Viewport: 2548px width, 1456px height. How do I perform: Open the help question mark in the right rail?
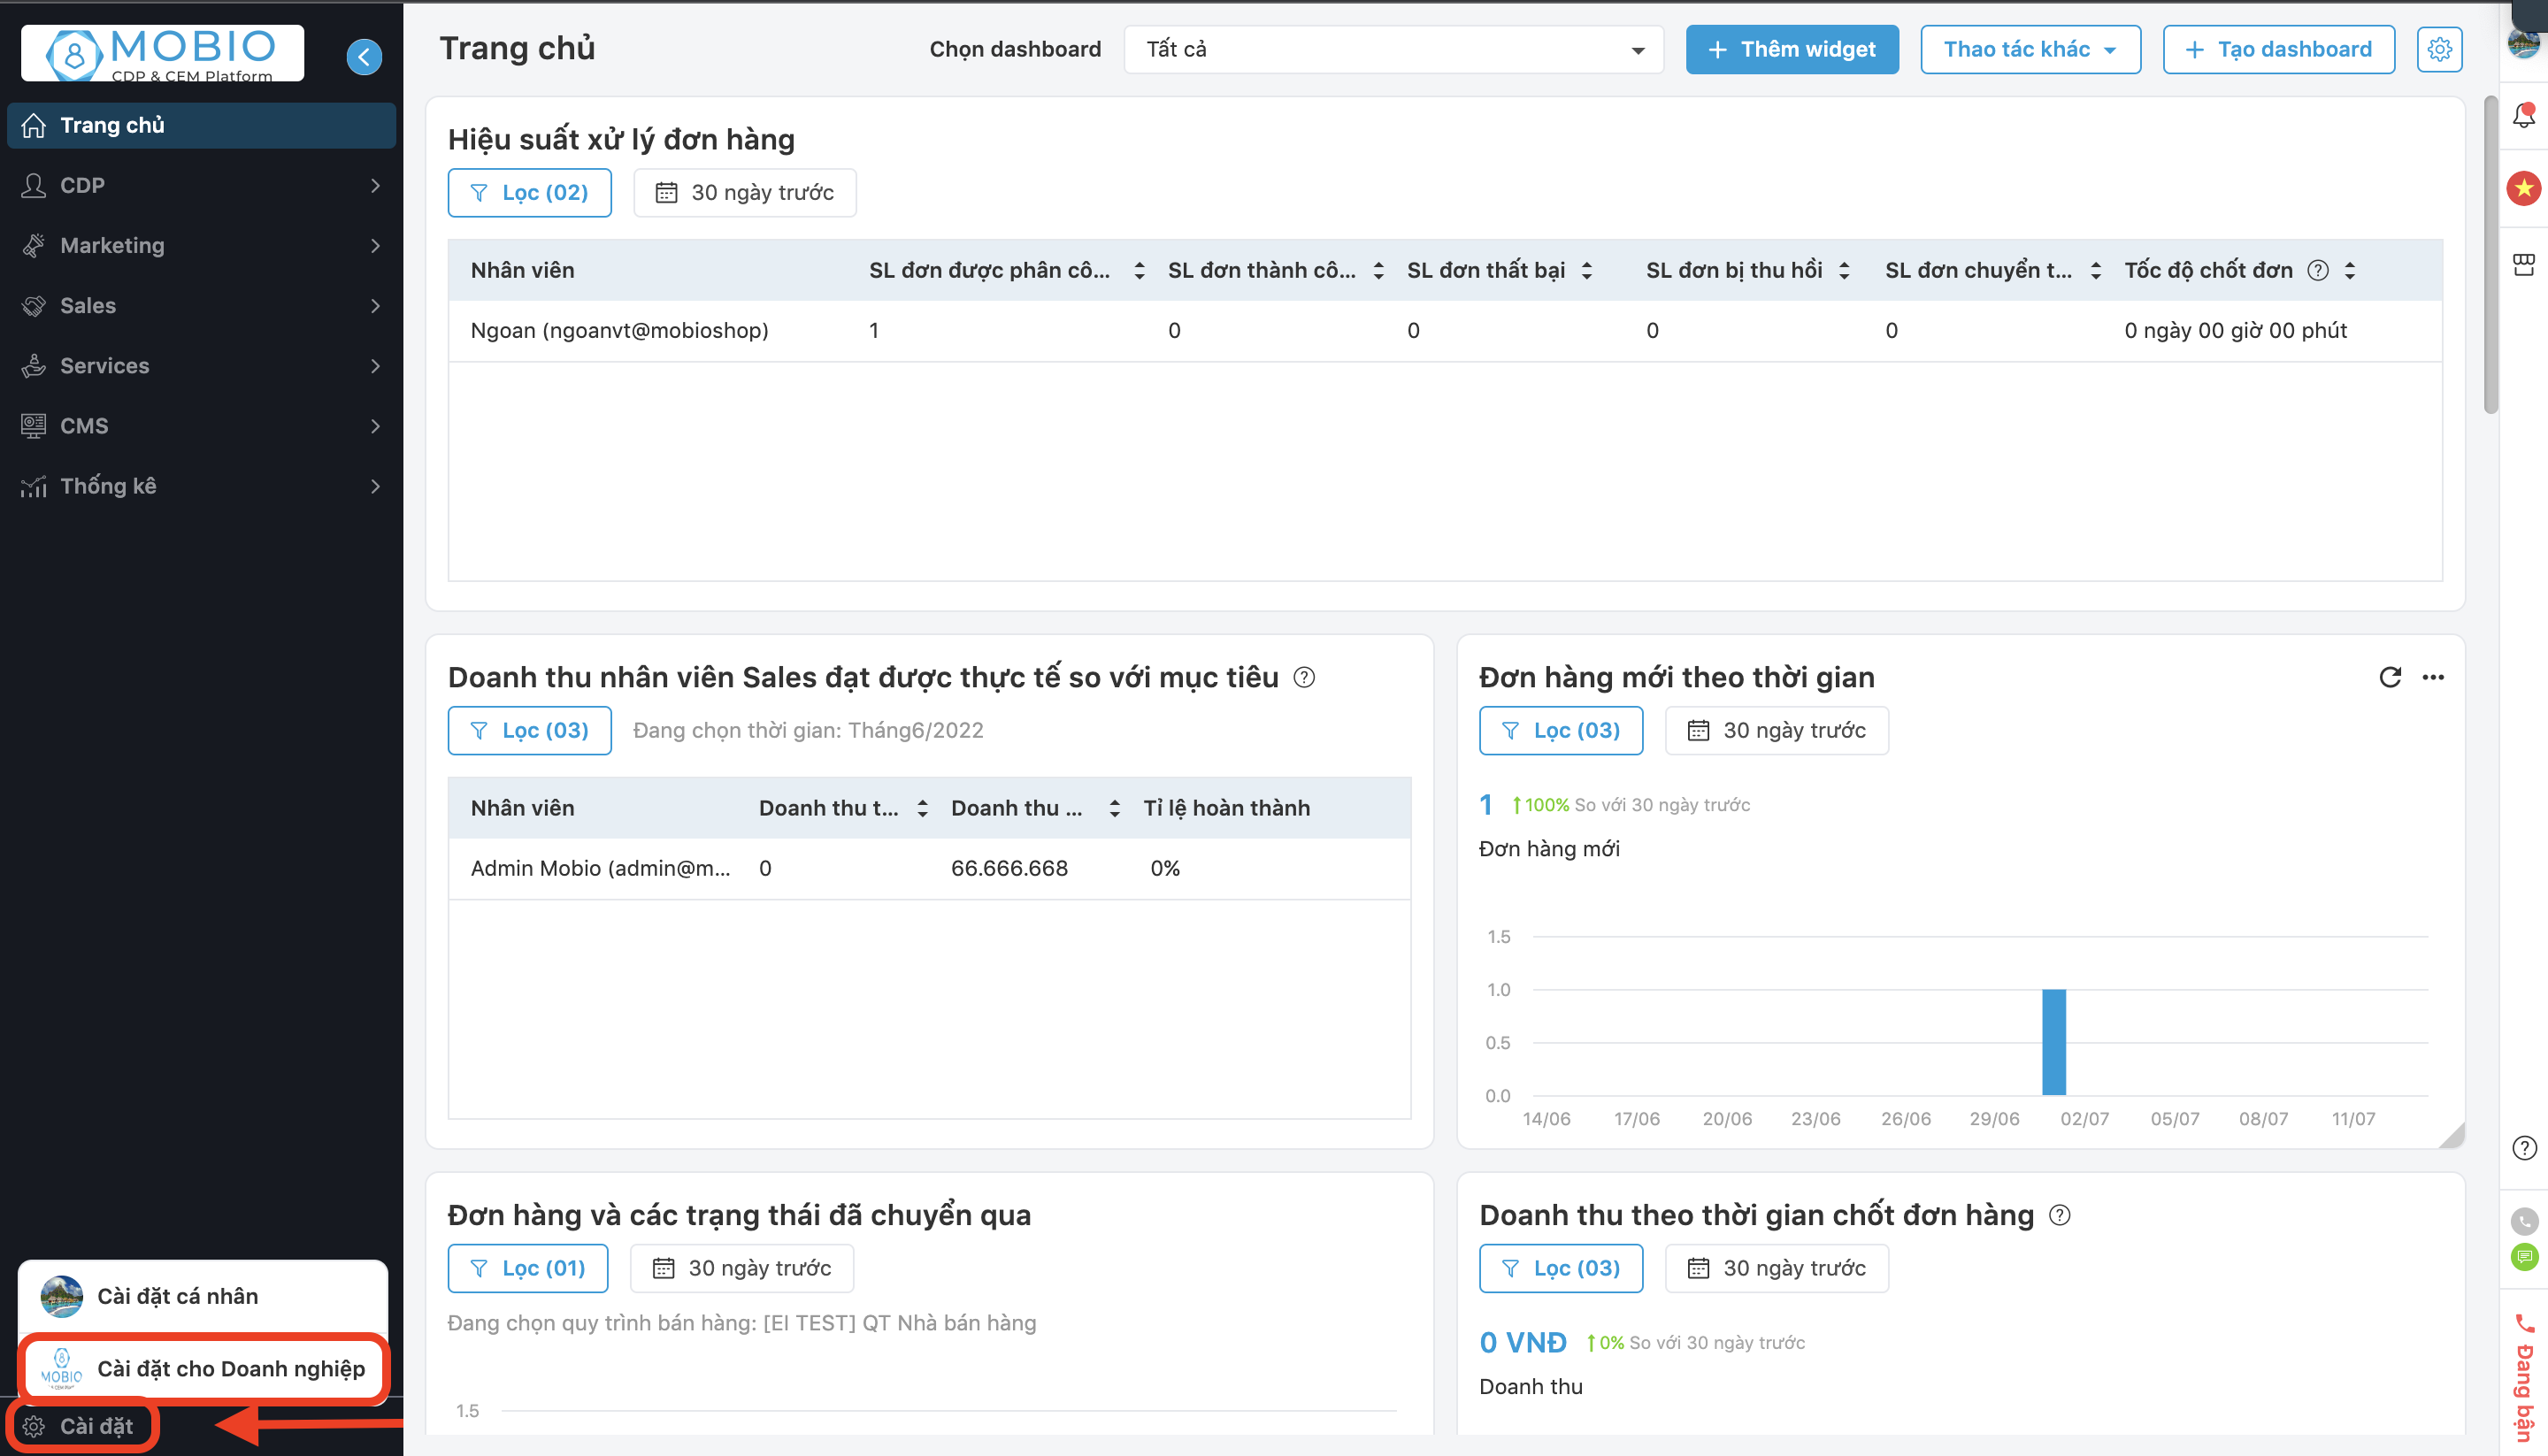[2524, 1148]
